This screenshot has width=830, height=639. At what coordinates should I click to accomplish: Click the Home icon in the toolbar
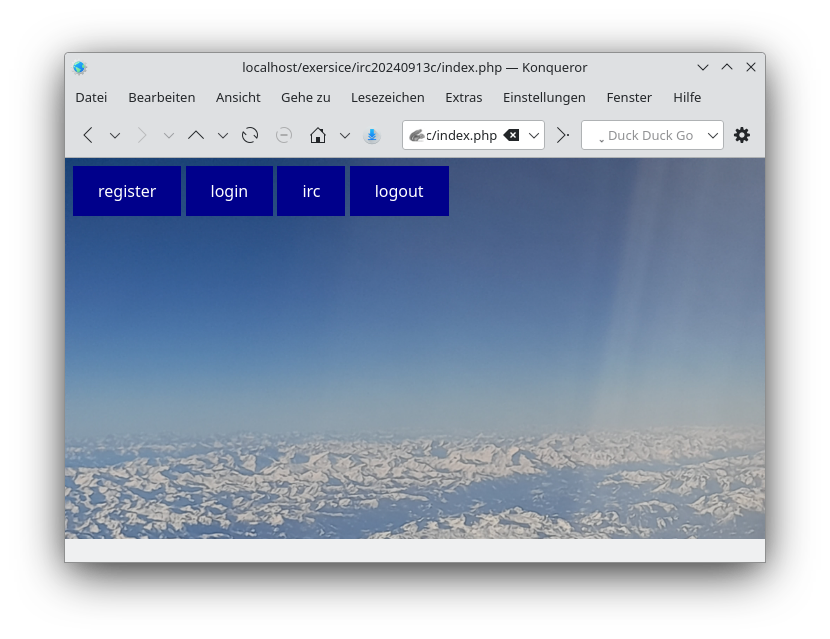coord(317,135)
